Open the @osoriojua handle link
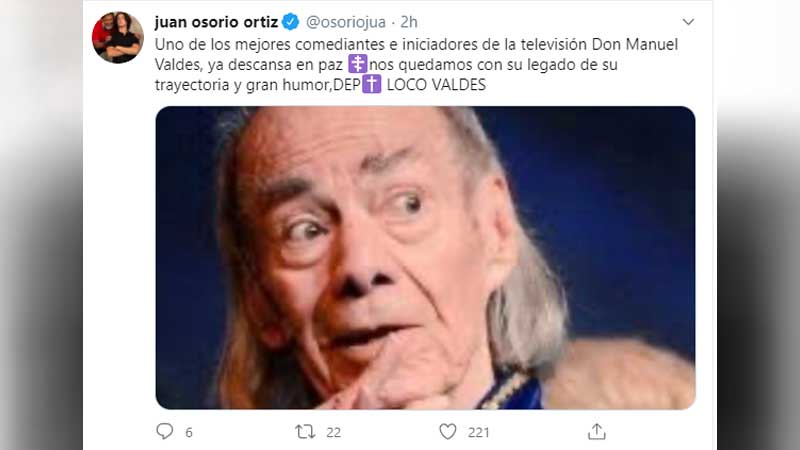This screenshot has height=450, width=800. (345, 22)
